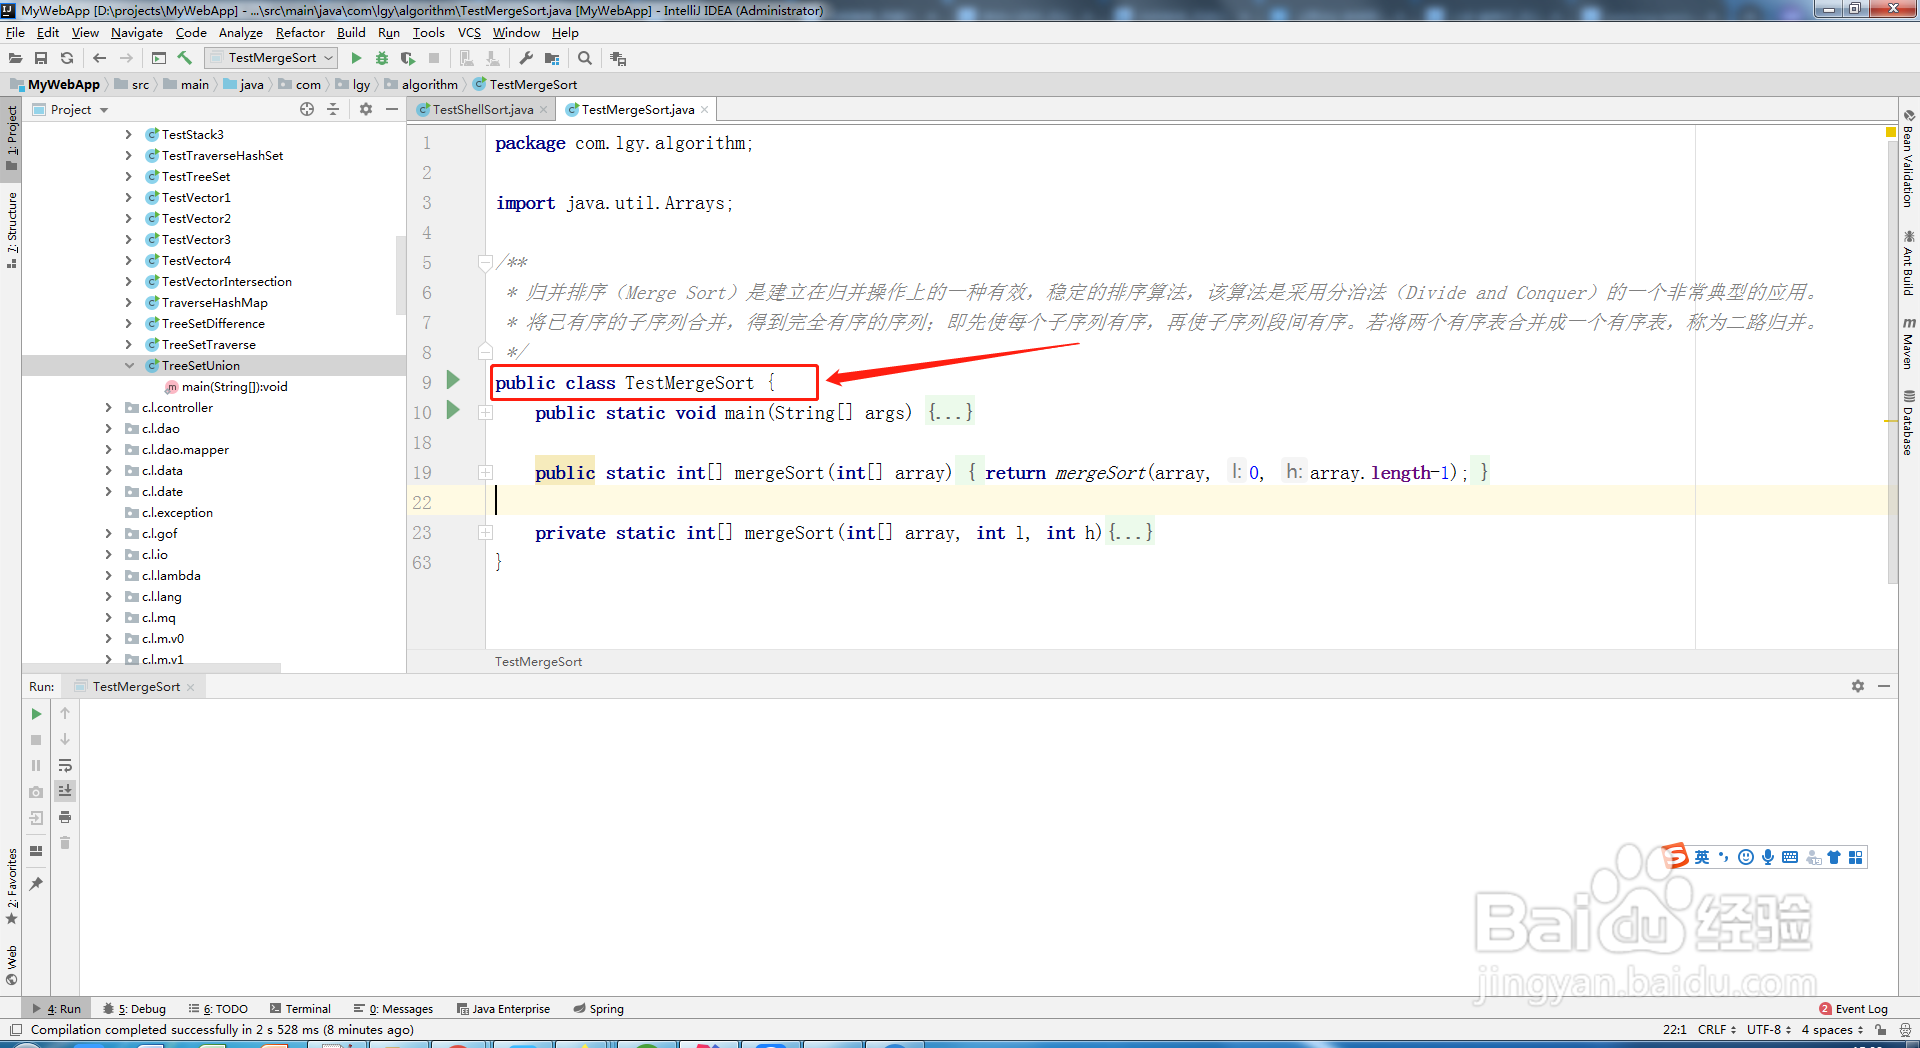
Task: Place cursor on line 22 in editor
Action: click(x=1190, y=502)
